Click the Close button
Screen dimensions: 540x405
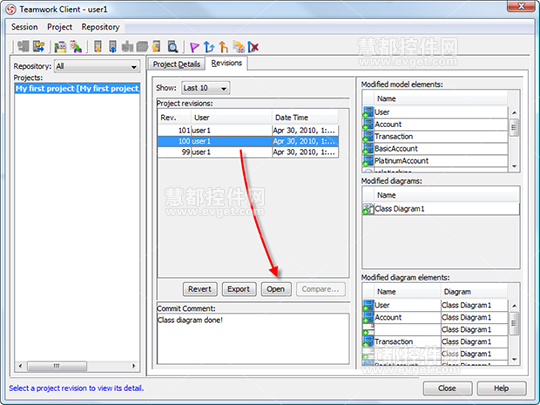coord(447,388)
